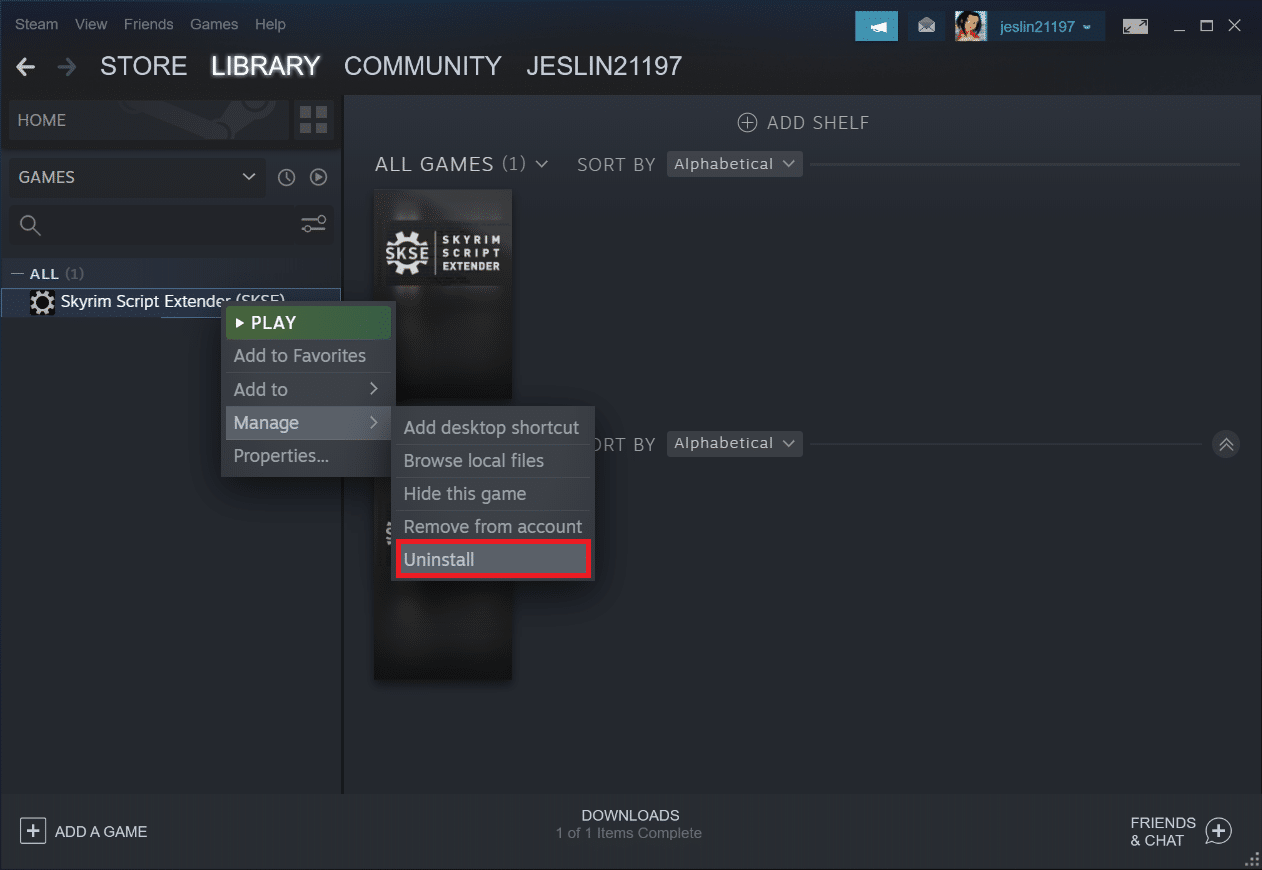The width and height of the screenshot is (1262, 870).
Task: Click the search magnifier icon
Action: 31,225
